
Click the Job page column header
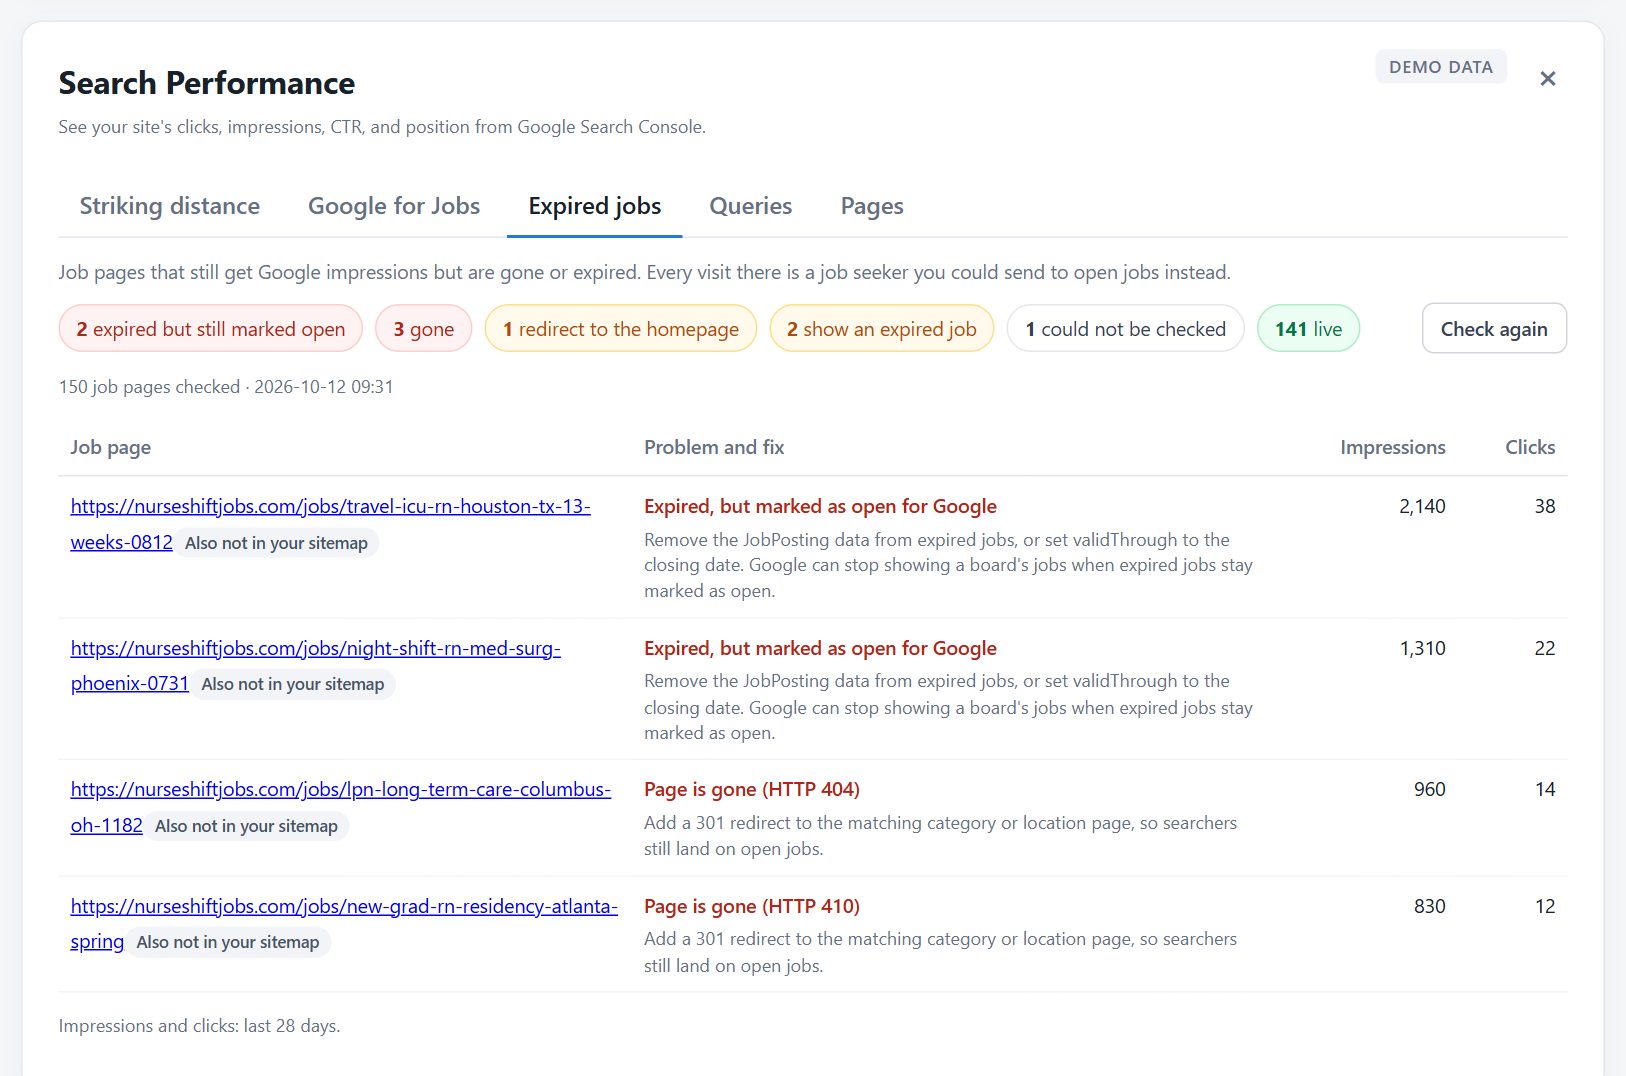click(x=111, y=448)
